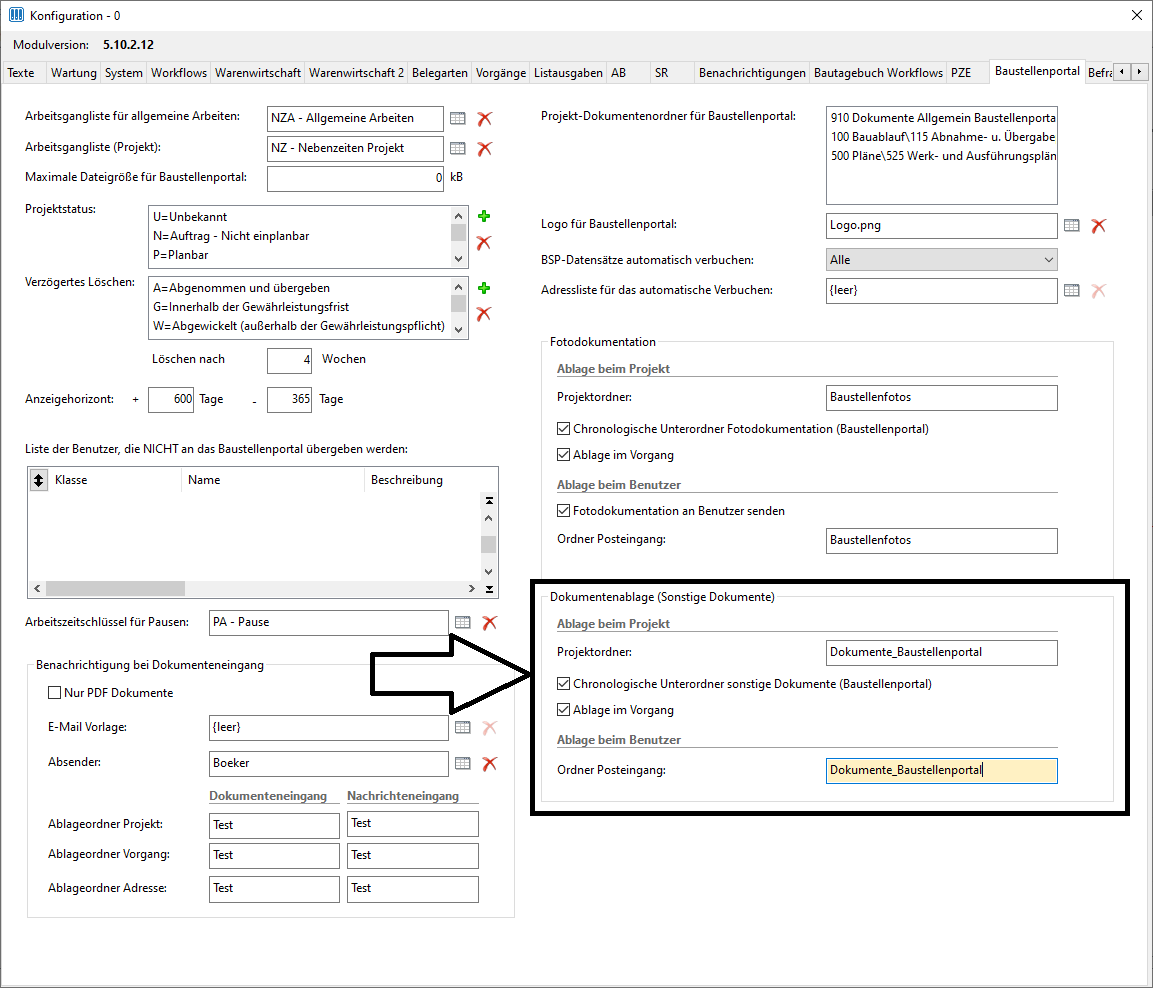
Task: Open lookup for Arbeitsgangliste (Projekt)
Action: coord(457,148)
